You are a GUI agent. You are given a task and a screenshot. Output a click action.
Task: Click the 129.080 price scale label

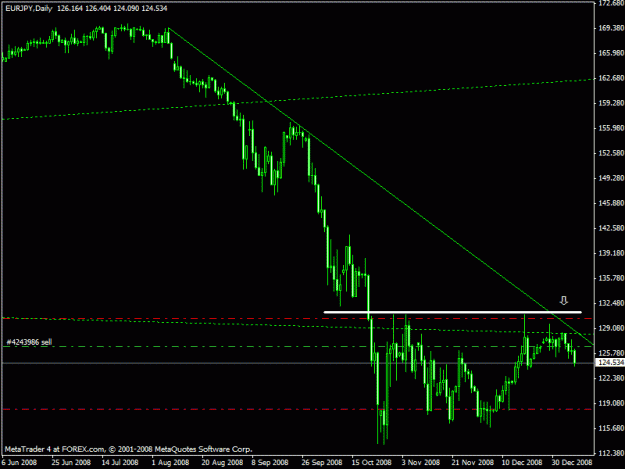(611, 328)
